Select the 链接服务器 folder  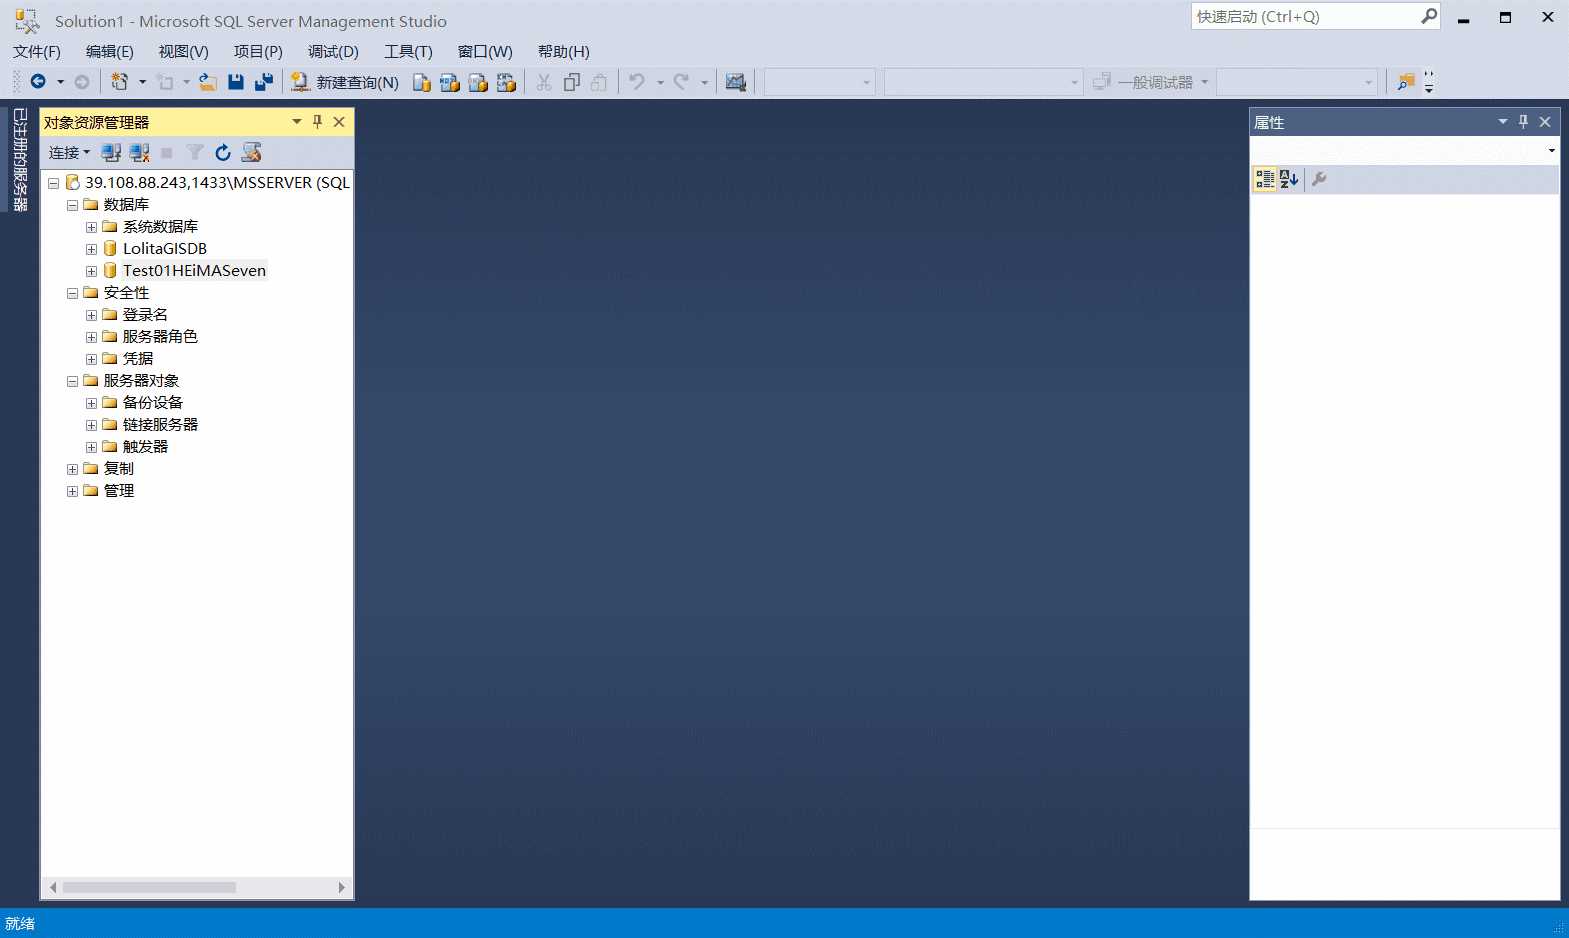(160, 425)
